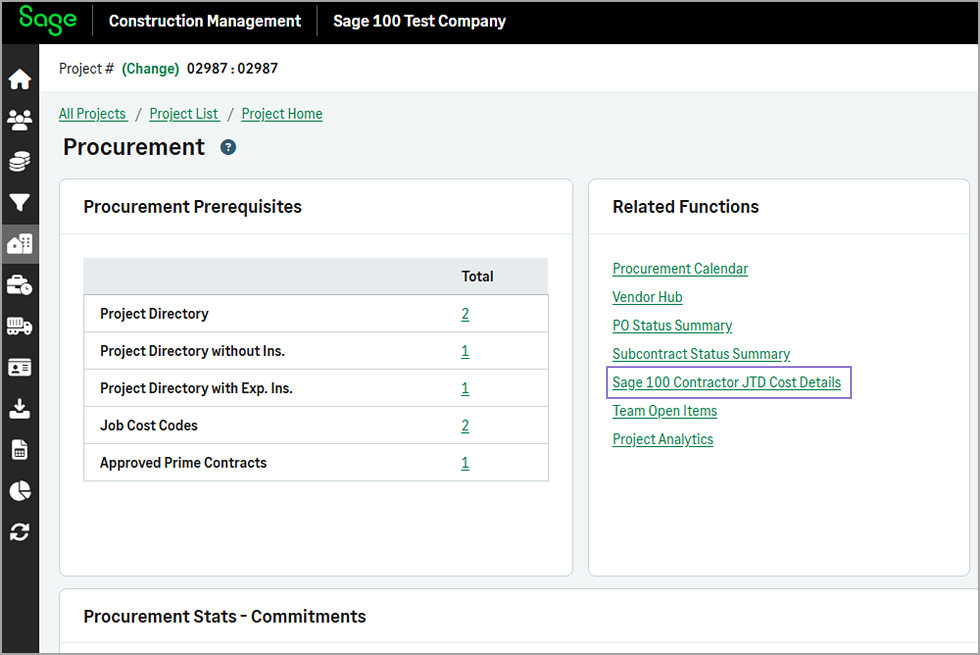Open Project Analytics link
The width and height of the screenshot is (980, 655).
coord(662,439)
